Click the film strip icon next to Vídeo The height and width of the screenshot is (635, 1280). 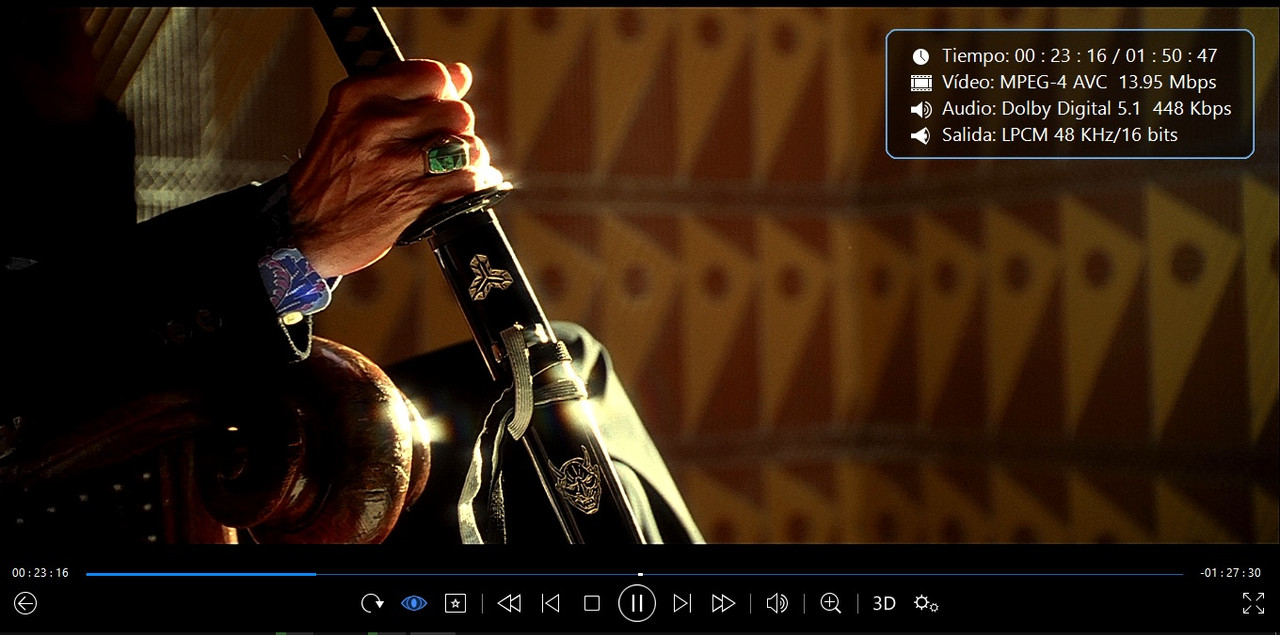(x=920, y=83)
